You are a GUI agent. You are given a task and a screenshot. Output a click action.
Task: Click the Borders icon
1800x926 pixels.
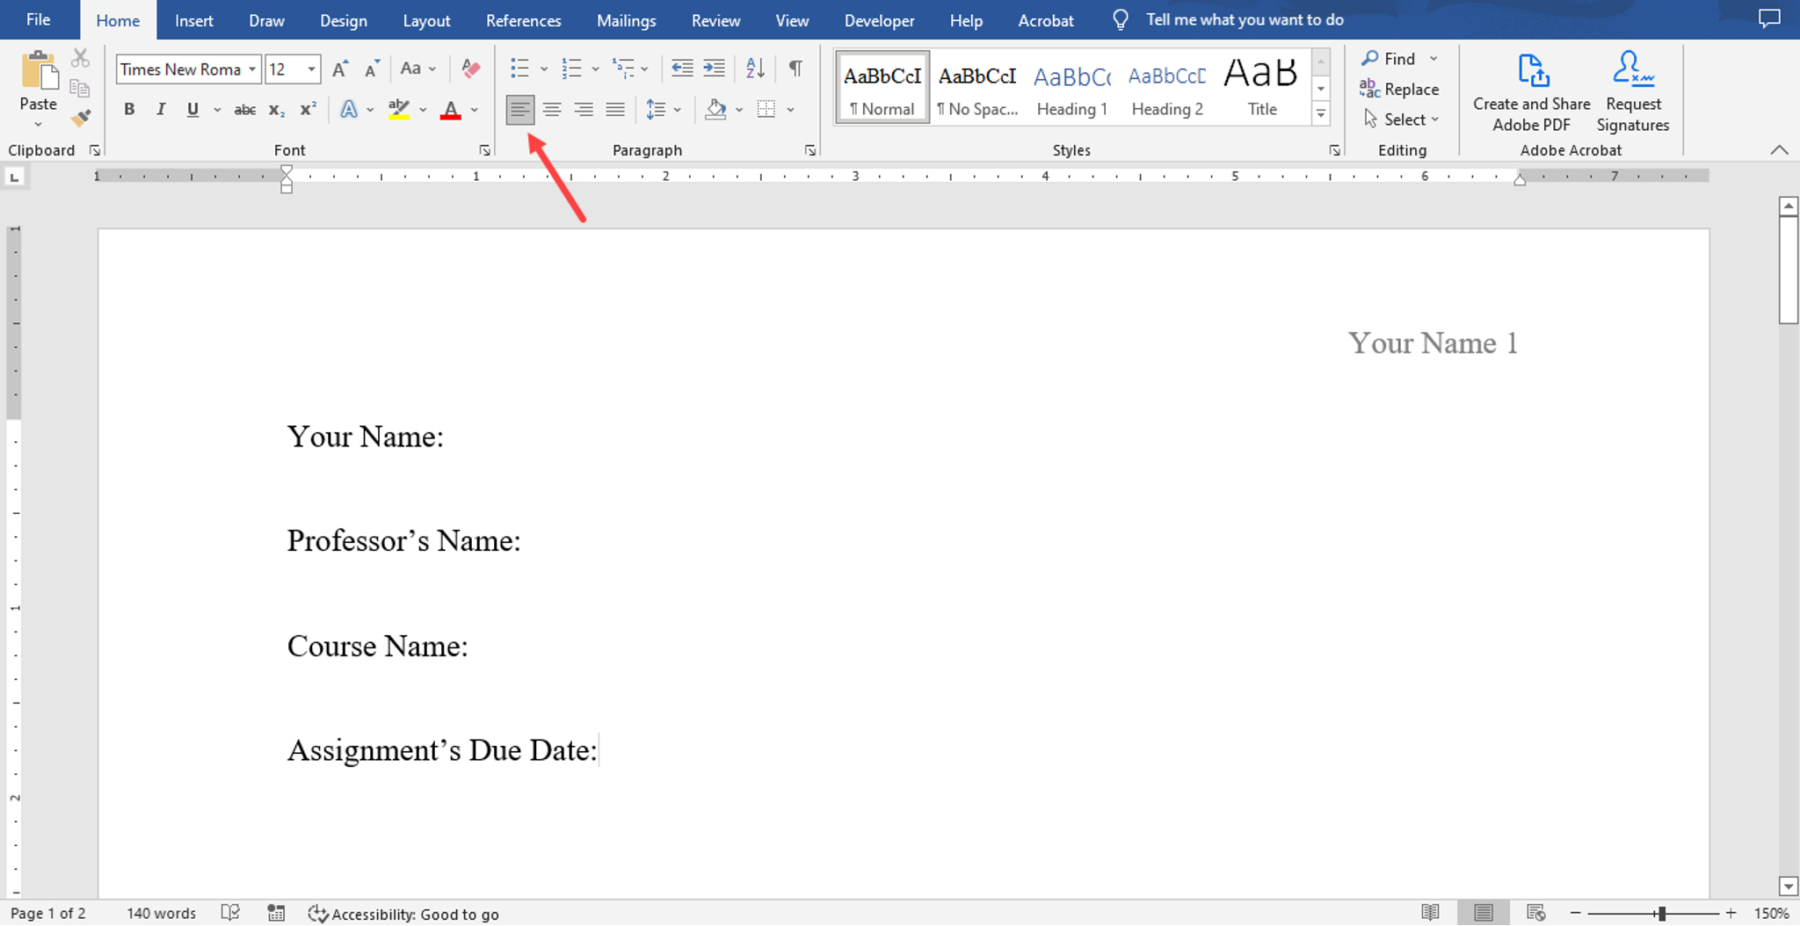(766, 110)
